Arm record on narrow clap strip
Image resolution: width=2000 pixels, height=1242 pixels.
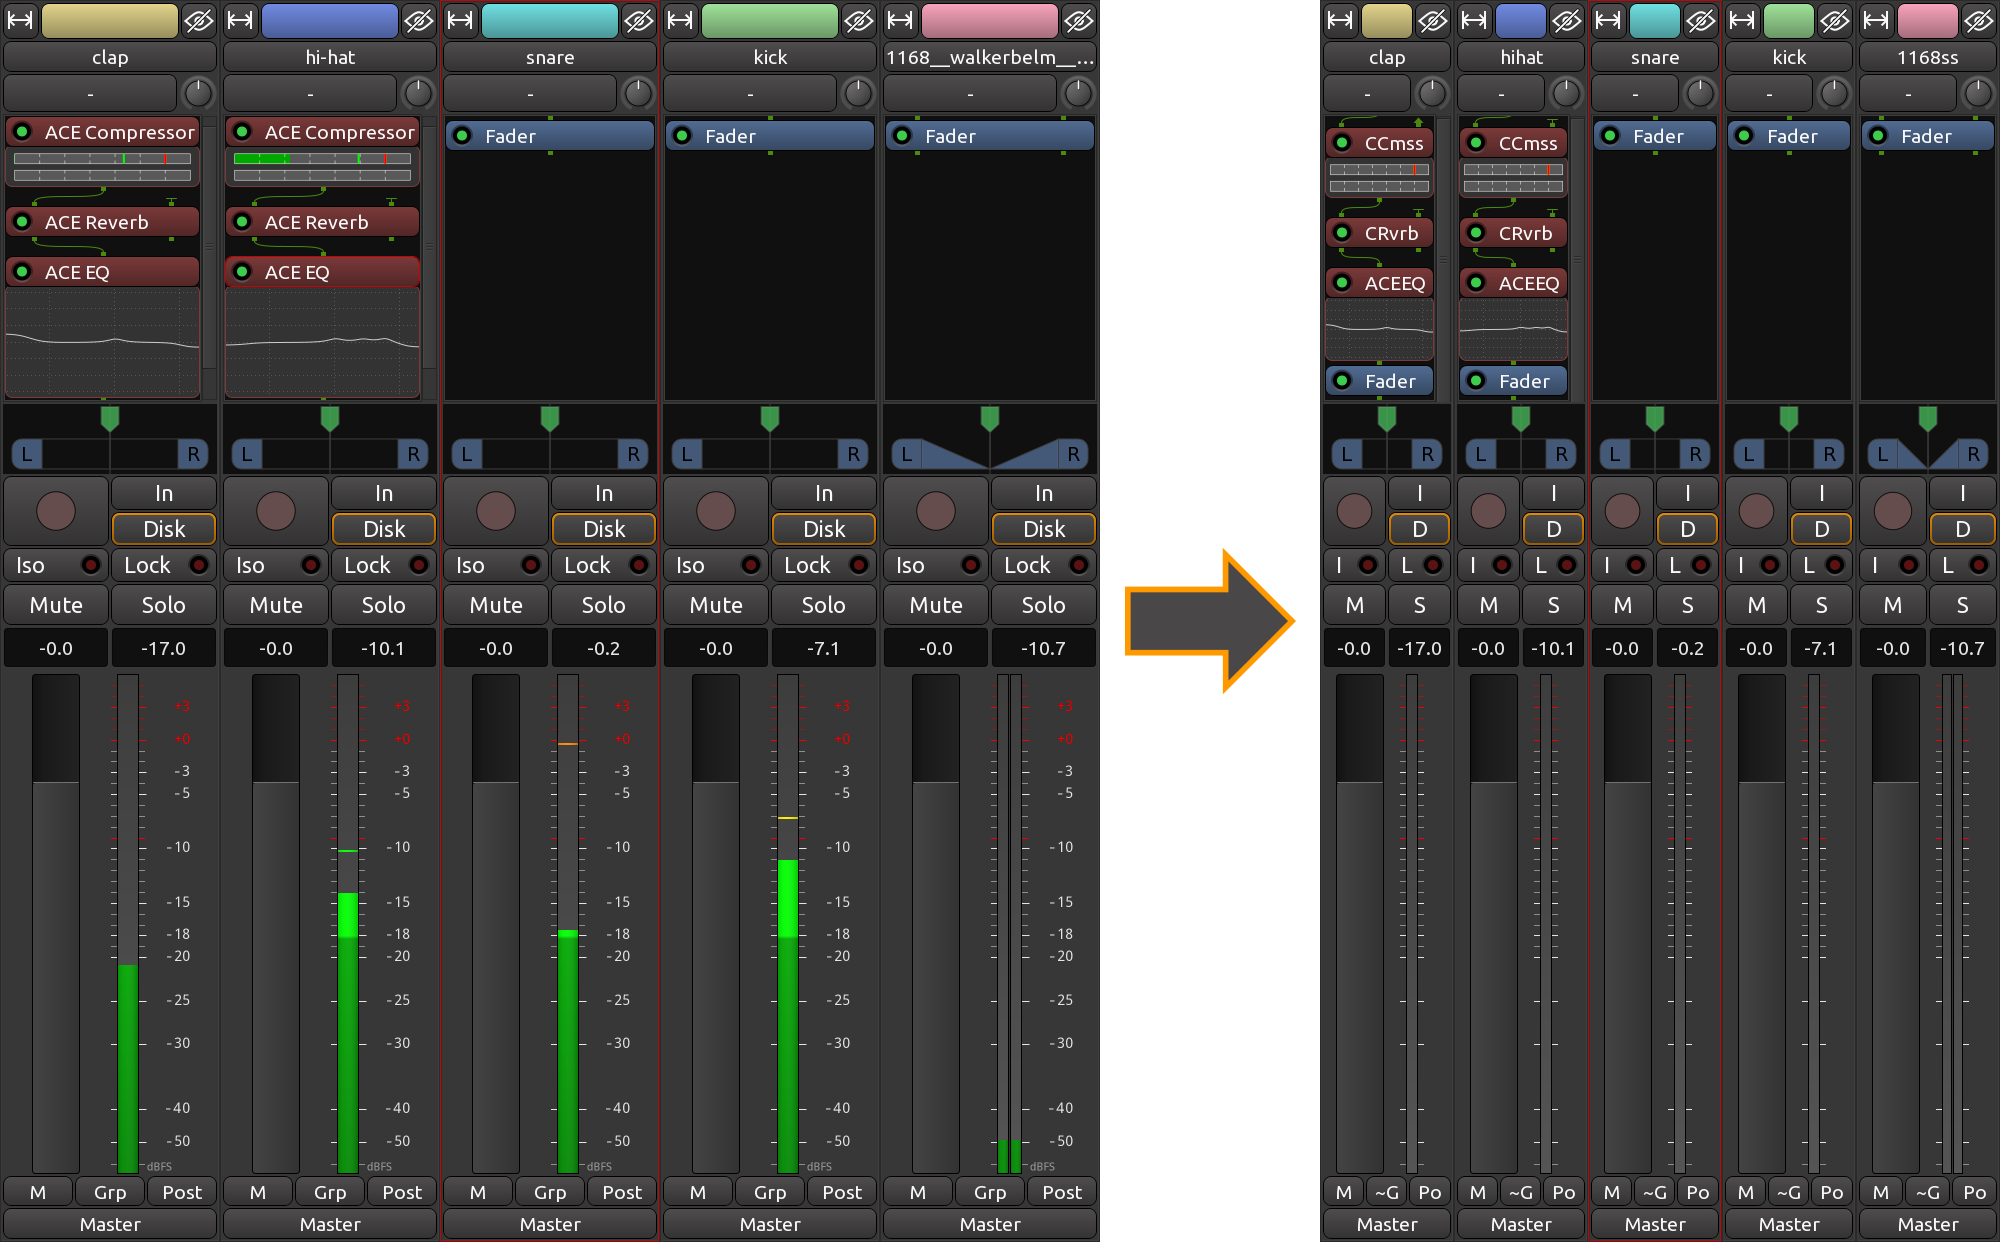(1355, 511)
